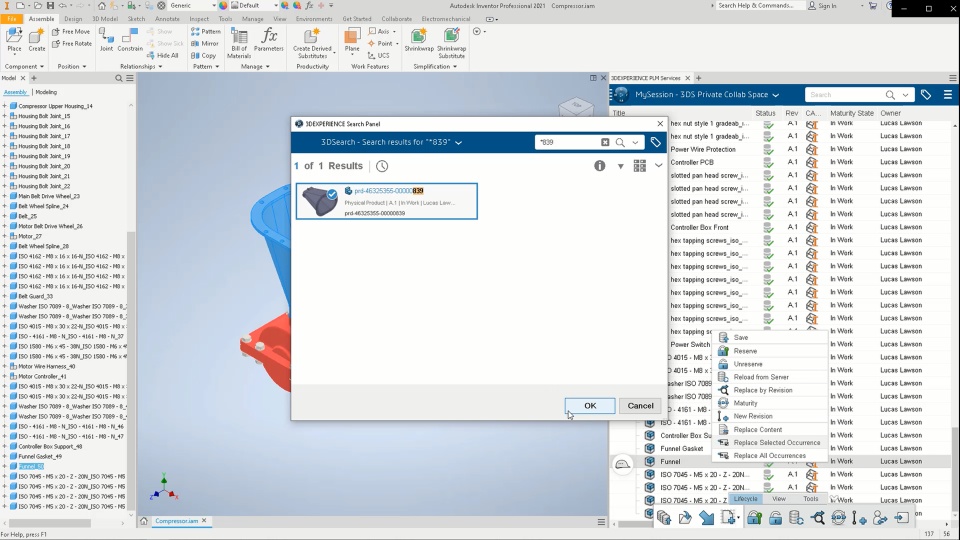Open MySession collab space dropdown
Image resolution: width=960 pixels, height=540 pixels.
776,95
